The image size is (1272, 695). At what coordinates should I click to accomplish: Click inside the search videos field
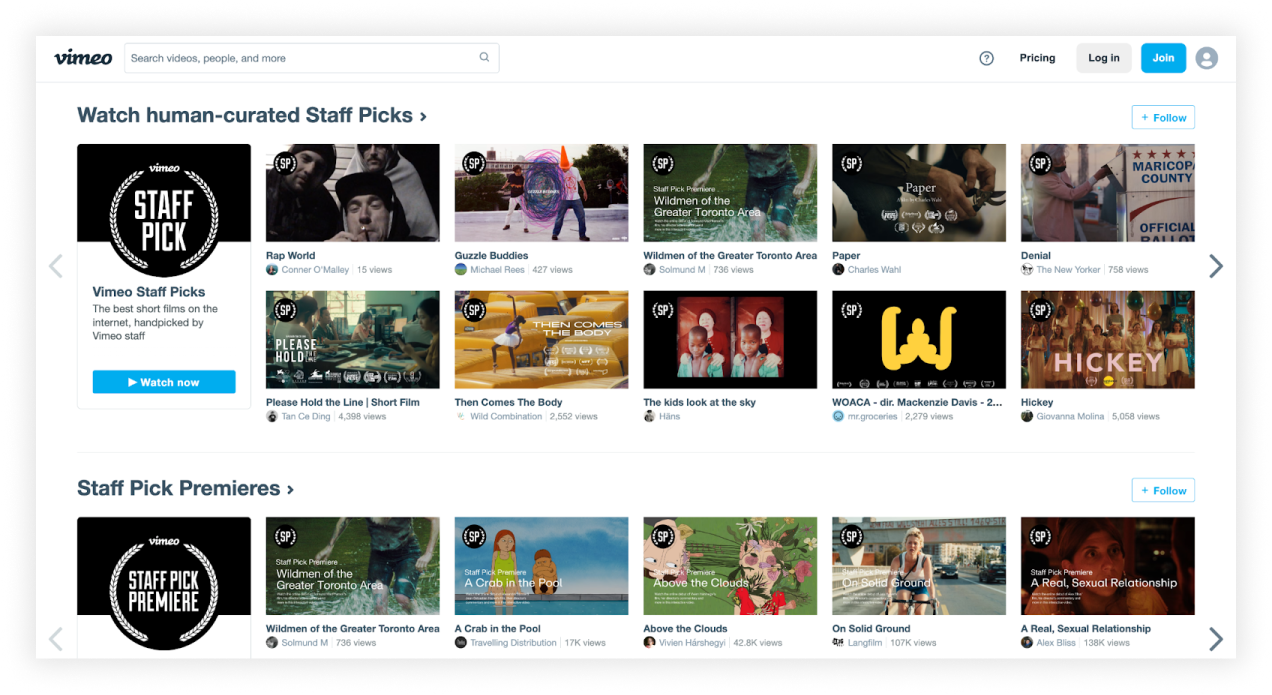point(300,57)
